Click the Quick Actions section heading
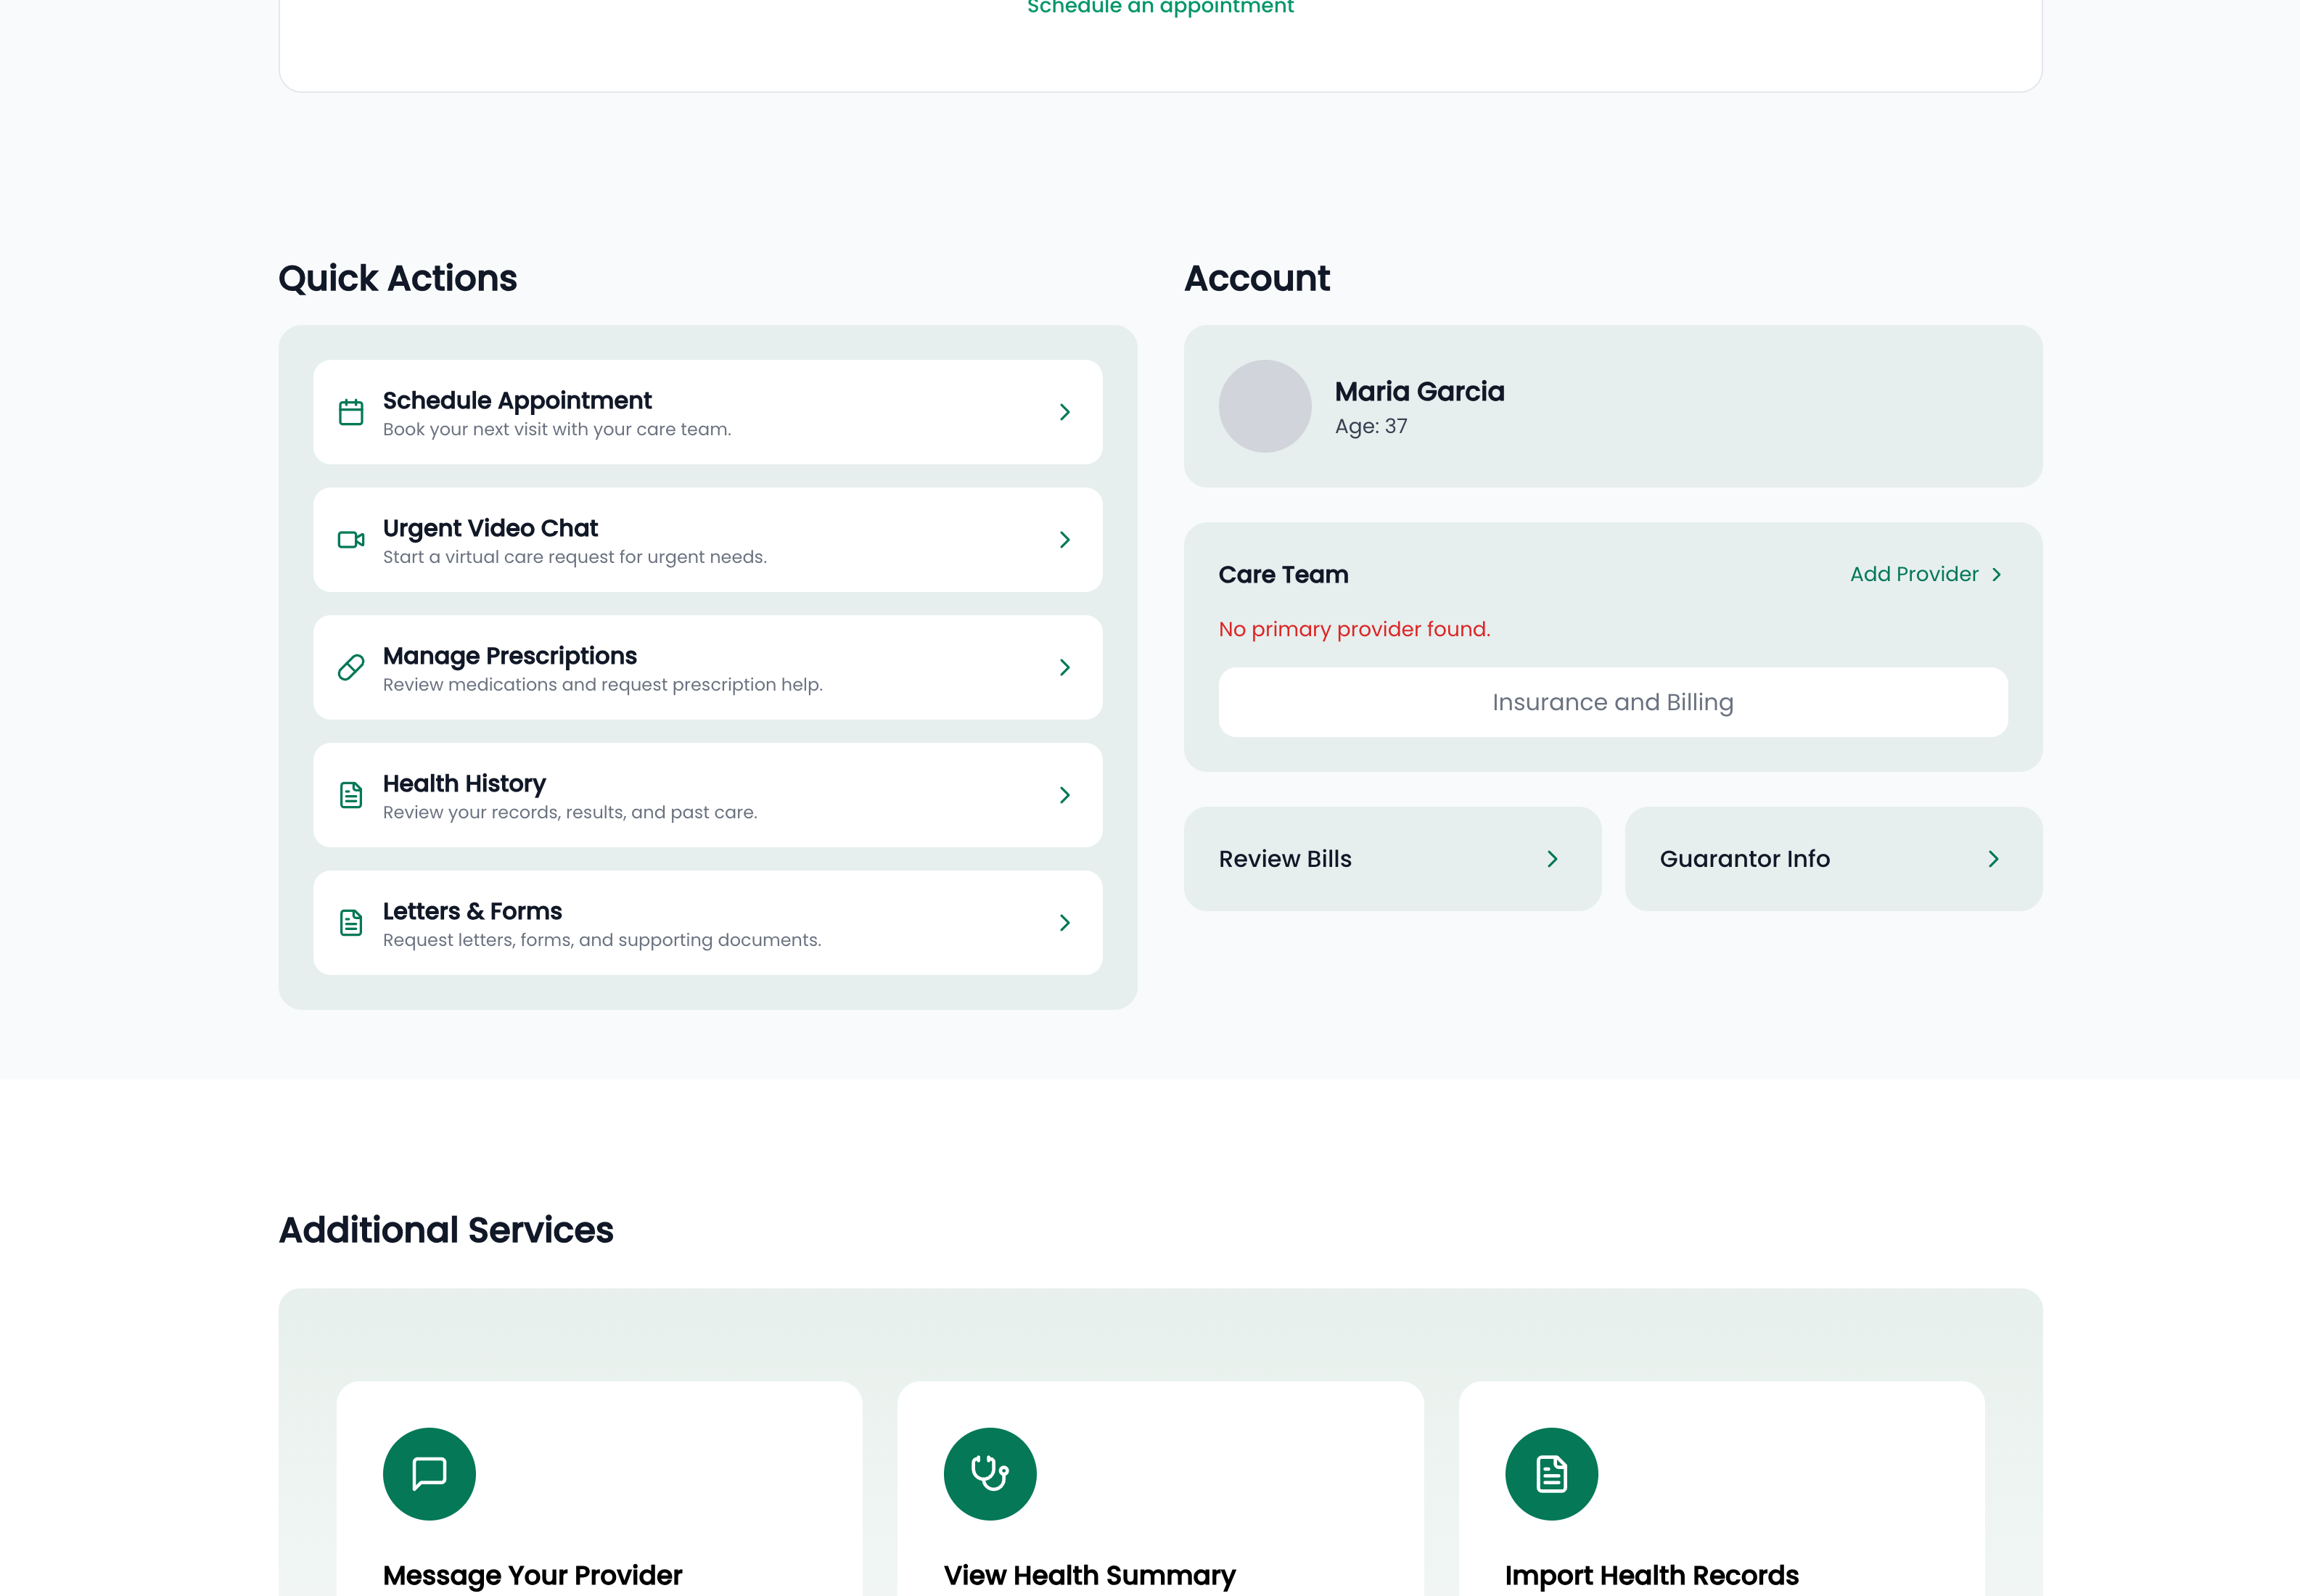 398,278
